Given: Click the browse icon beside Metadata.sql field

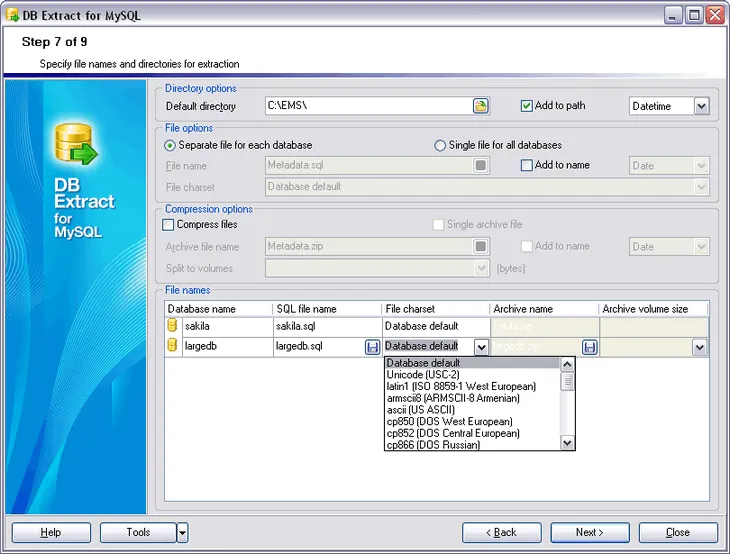Looking at the screenshot, I should (x=480, y=165).
